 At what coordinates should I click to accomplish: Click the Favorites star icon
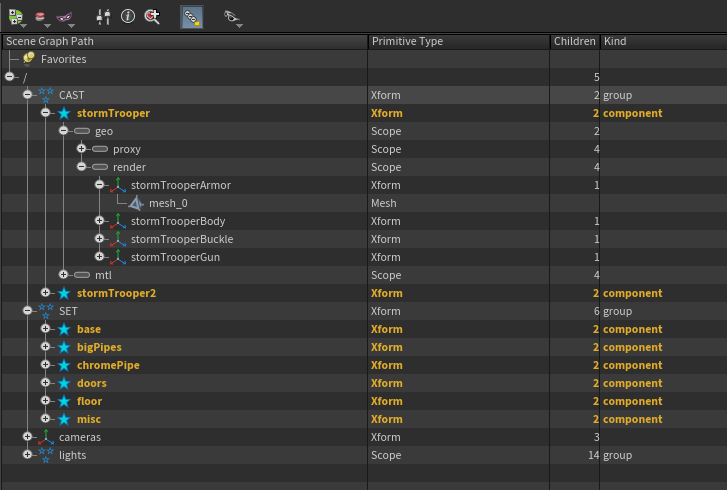[29, 58]
